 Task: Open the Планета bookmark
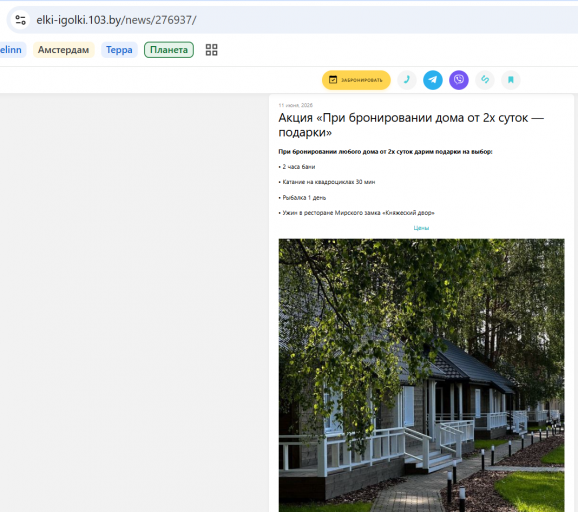pyautogui.click(x=169, y=50)
